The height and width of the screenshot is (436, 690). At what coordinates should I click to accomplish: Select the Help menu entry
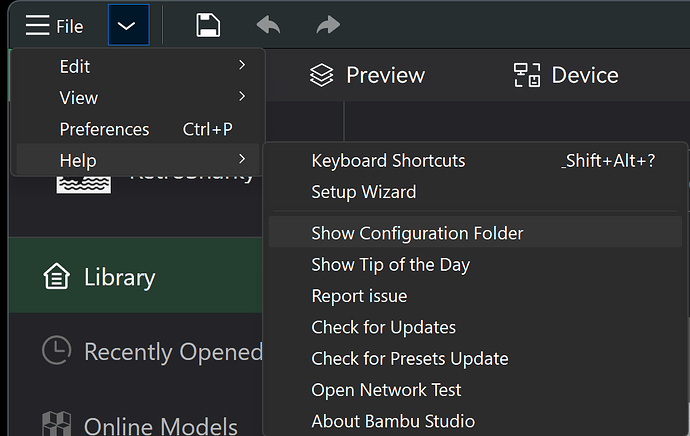click(x=139, y=160)
